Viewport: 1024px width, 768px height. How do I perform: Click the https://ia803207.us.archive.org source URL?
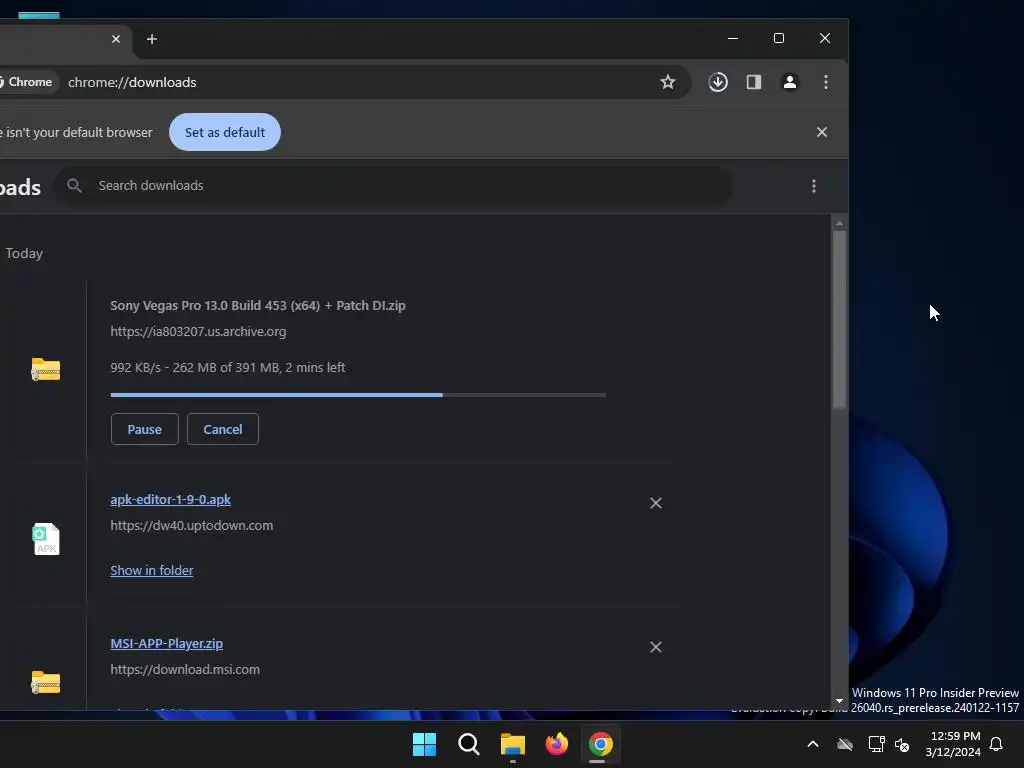[x=198, y=332]
